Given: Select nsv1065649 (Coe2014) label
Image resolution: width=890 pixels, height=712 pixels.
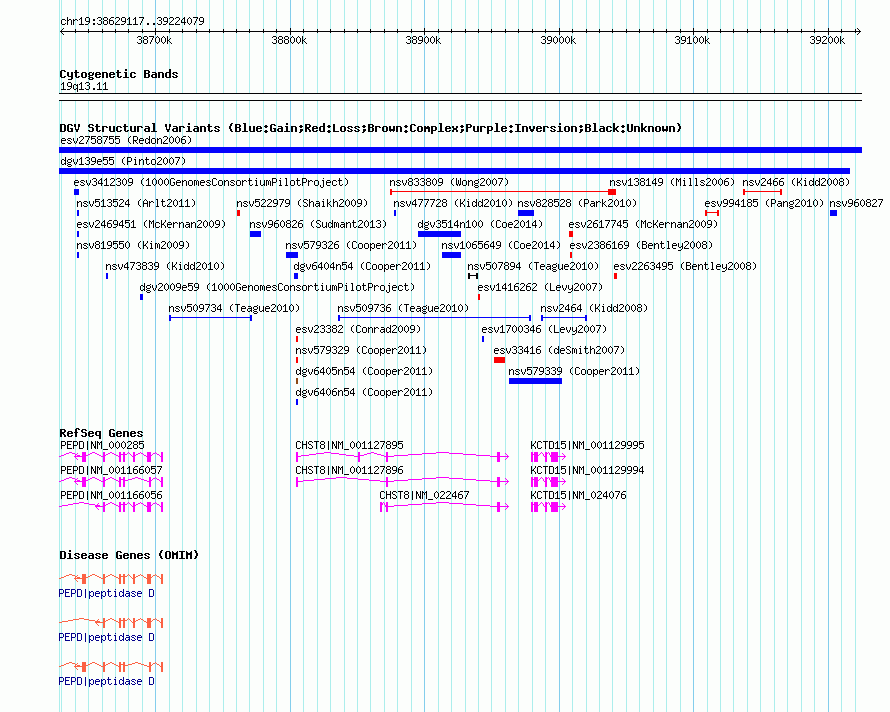Looking at the screenshot, I should (501, 245).
